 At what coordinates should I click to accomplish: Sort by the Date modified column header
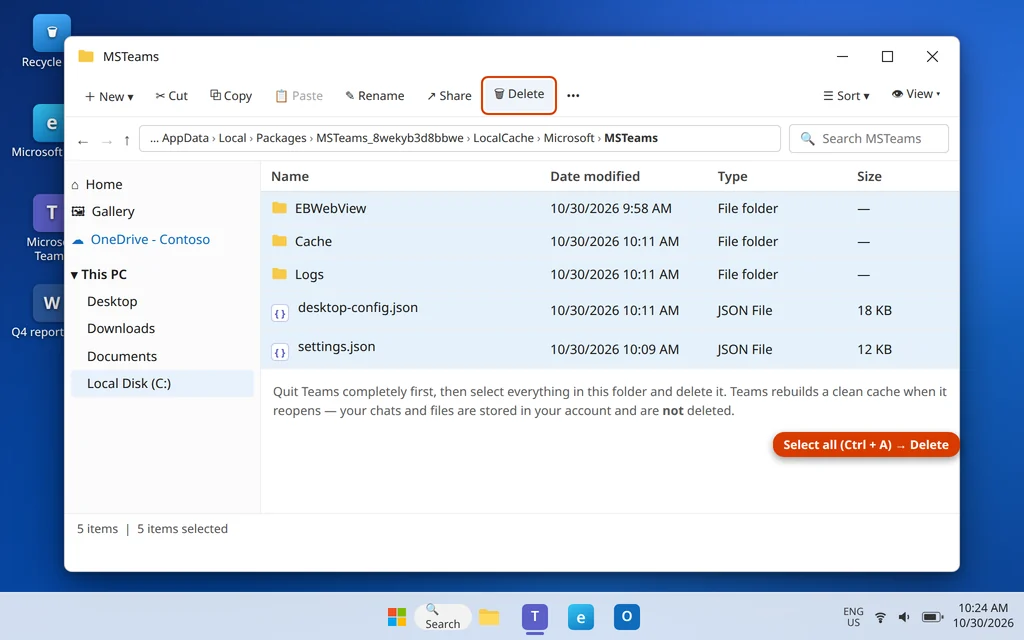point(595,176)
